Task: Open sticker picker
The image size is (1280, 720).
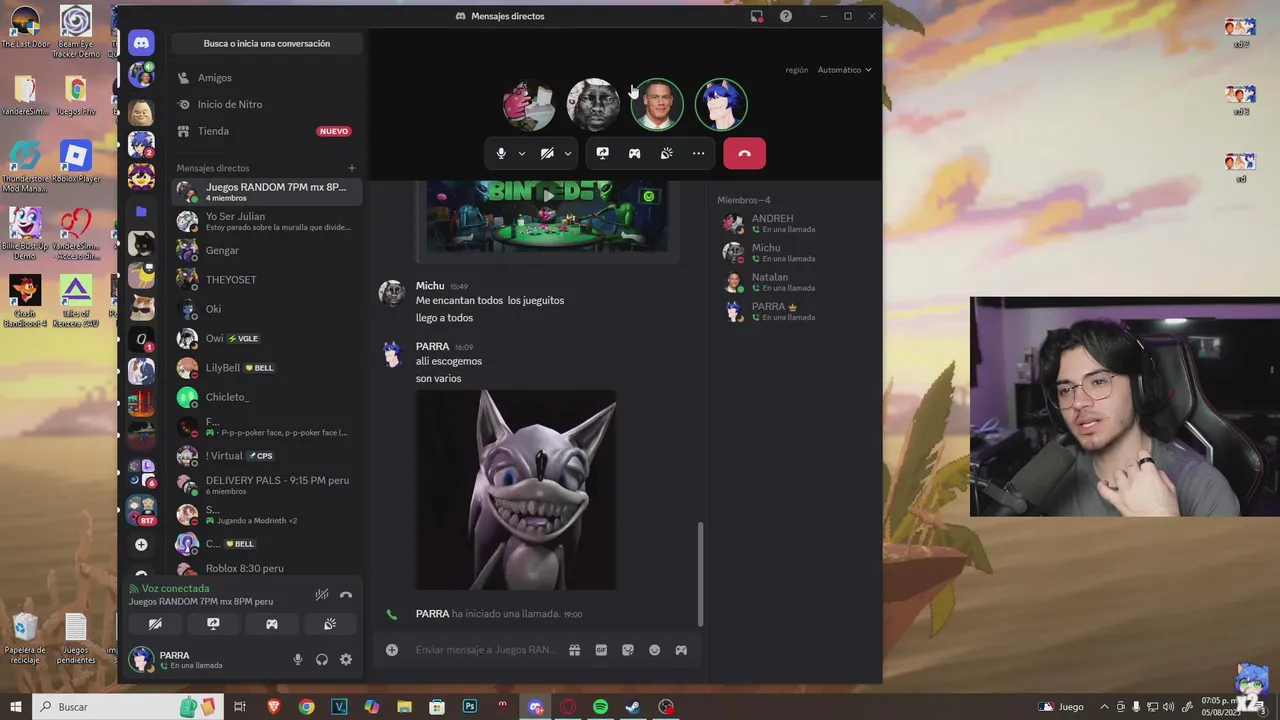Action: 628,650
